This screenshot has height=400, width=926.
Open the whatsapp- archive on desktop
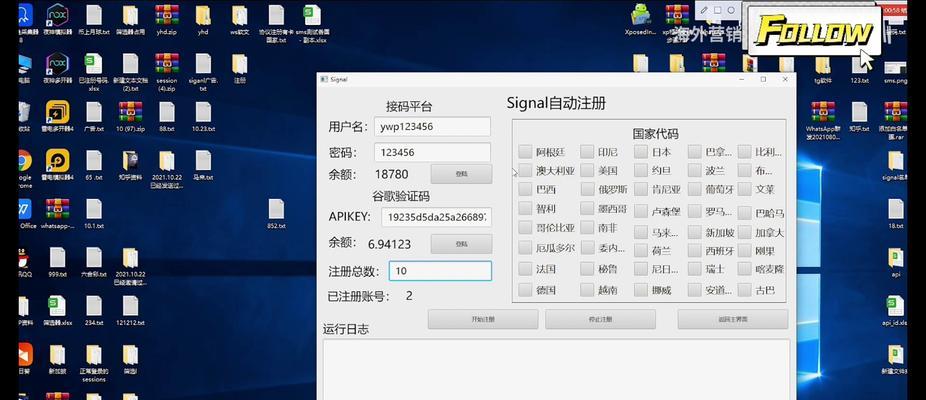57,213
